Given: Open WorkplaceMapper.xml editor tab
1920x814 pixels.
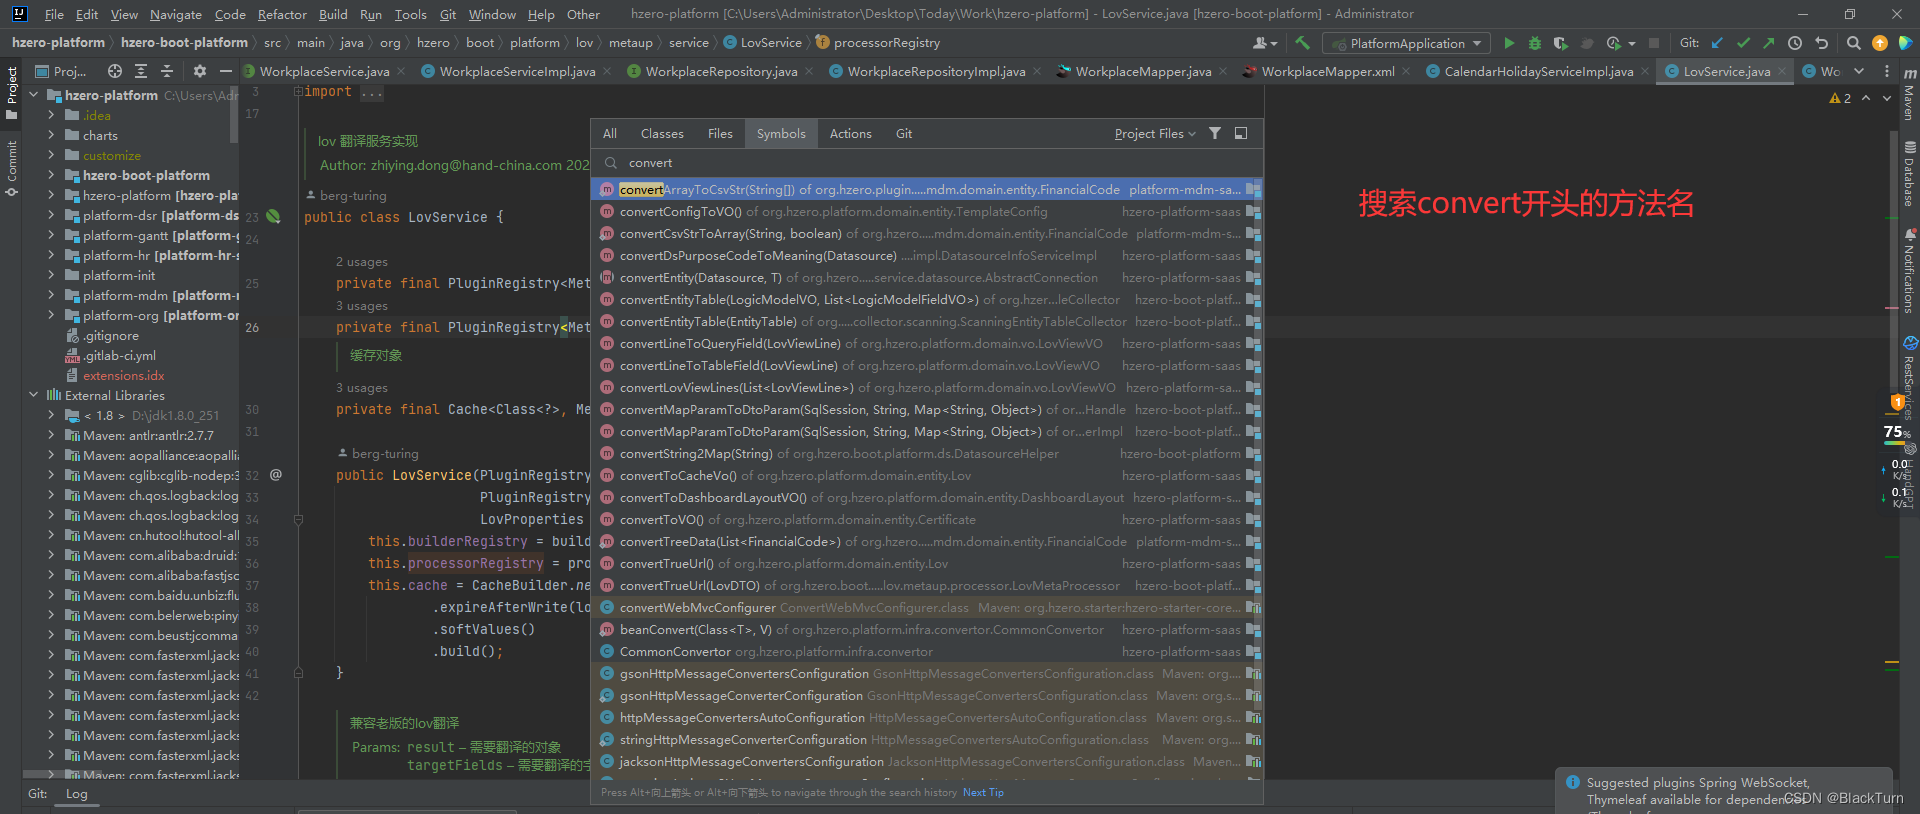Looking at the screenshot, I should click(1327, 71).
